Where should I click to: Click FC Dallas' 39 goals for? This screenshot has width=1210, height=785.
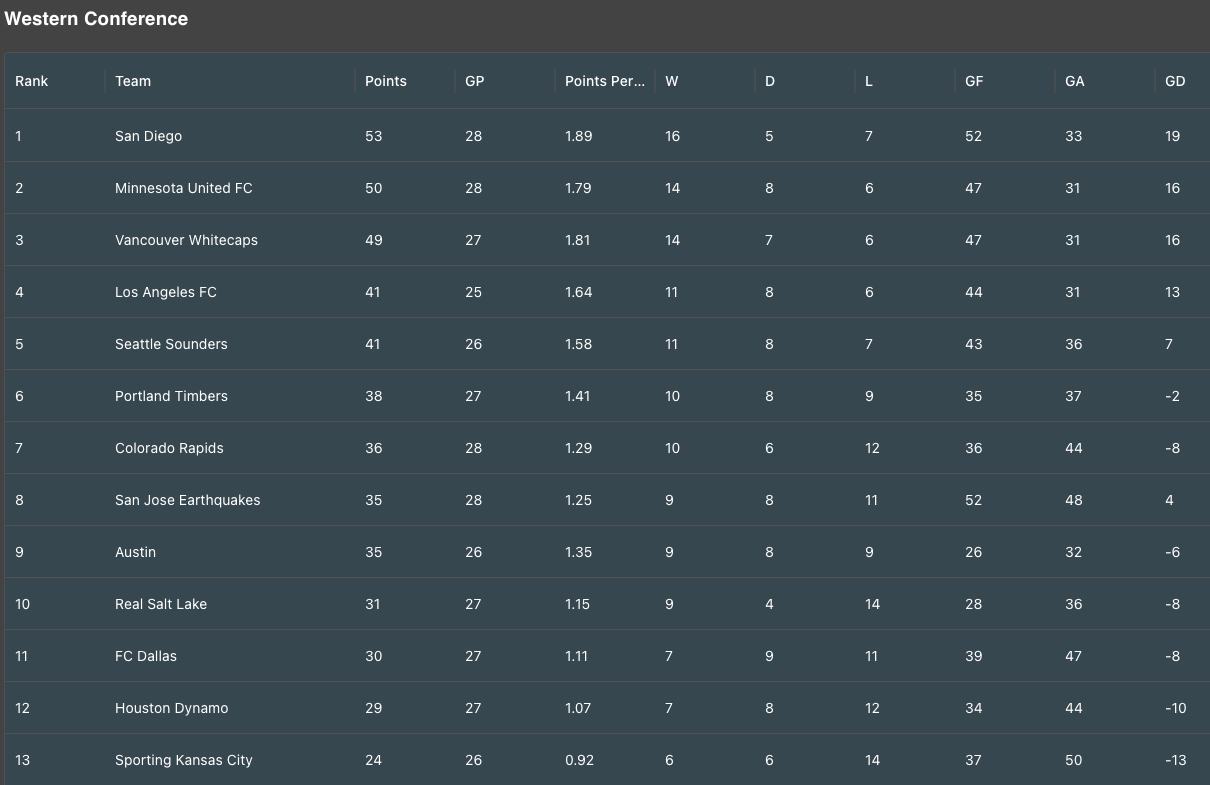974,656
